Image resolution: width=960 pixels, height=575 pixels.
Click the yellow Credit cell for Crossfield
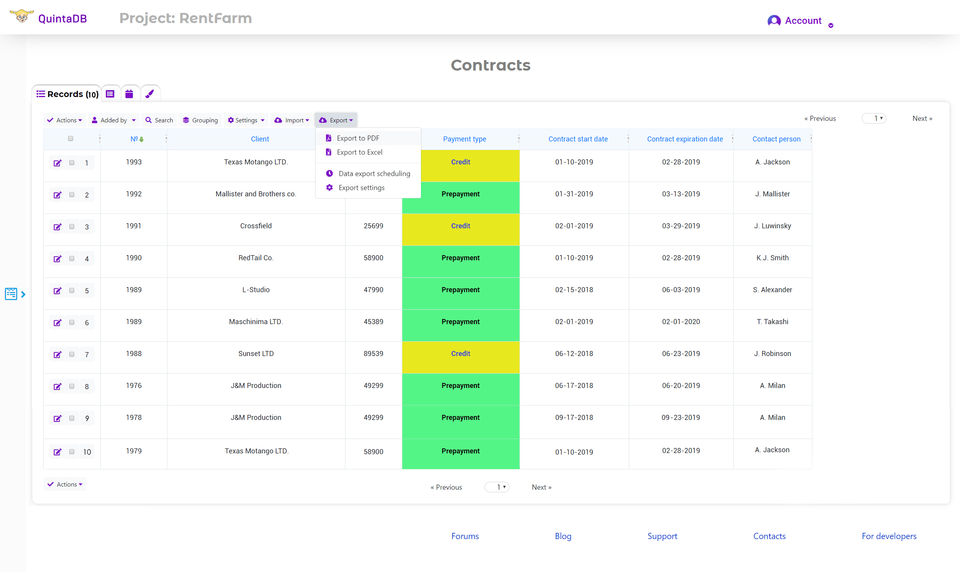pyautogui.click(x=460, y=226)
